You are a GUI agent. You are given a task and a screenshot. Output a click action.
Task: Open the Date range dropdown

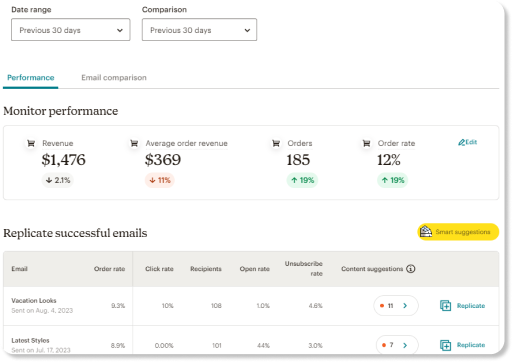click(71, 30)
